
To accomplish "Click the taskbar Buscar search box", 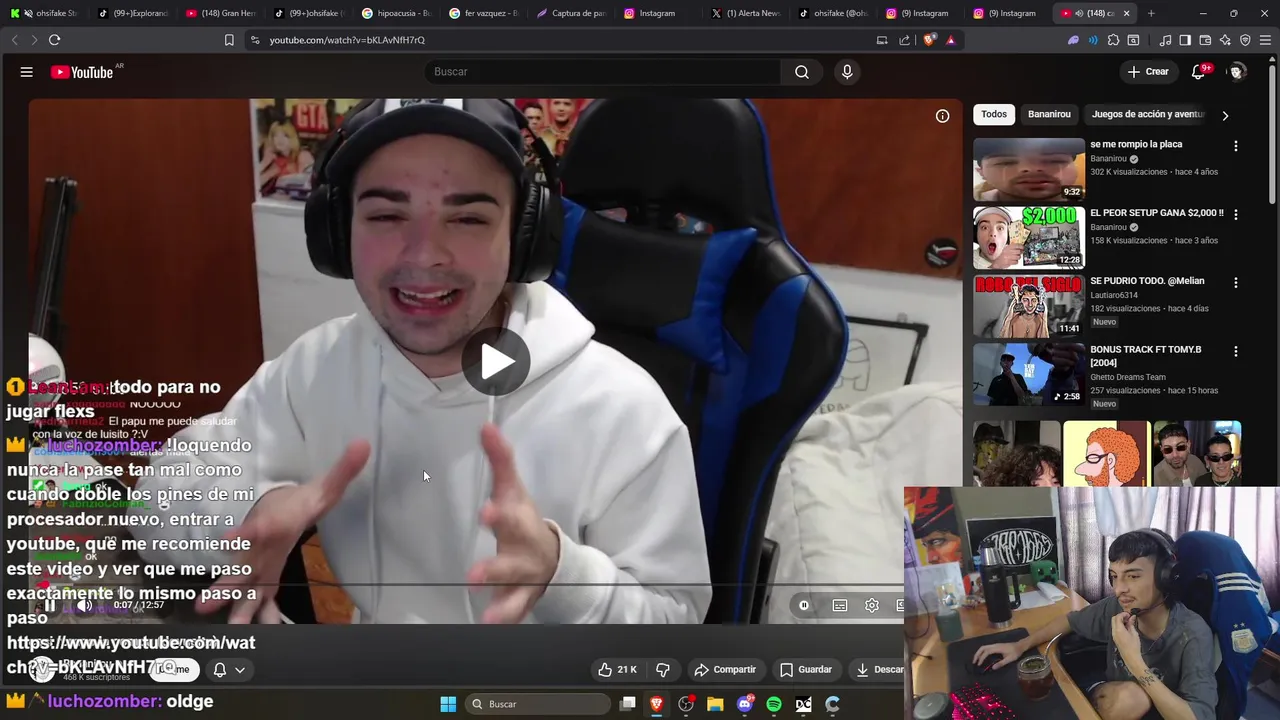I will click(x=539, y=704).
